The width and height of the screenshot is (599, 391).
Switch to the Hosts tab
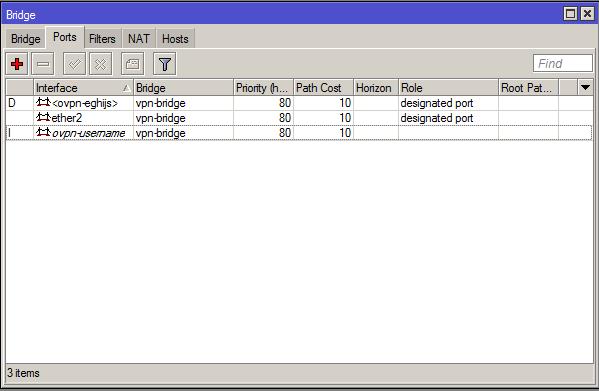tap(175, 39)
